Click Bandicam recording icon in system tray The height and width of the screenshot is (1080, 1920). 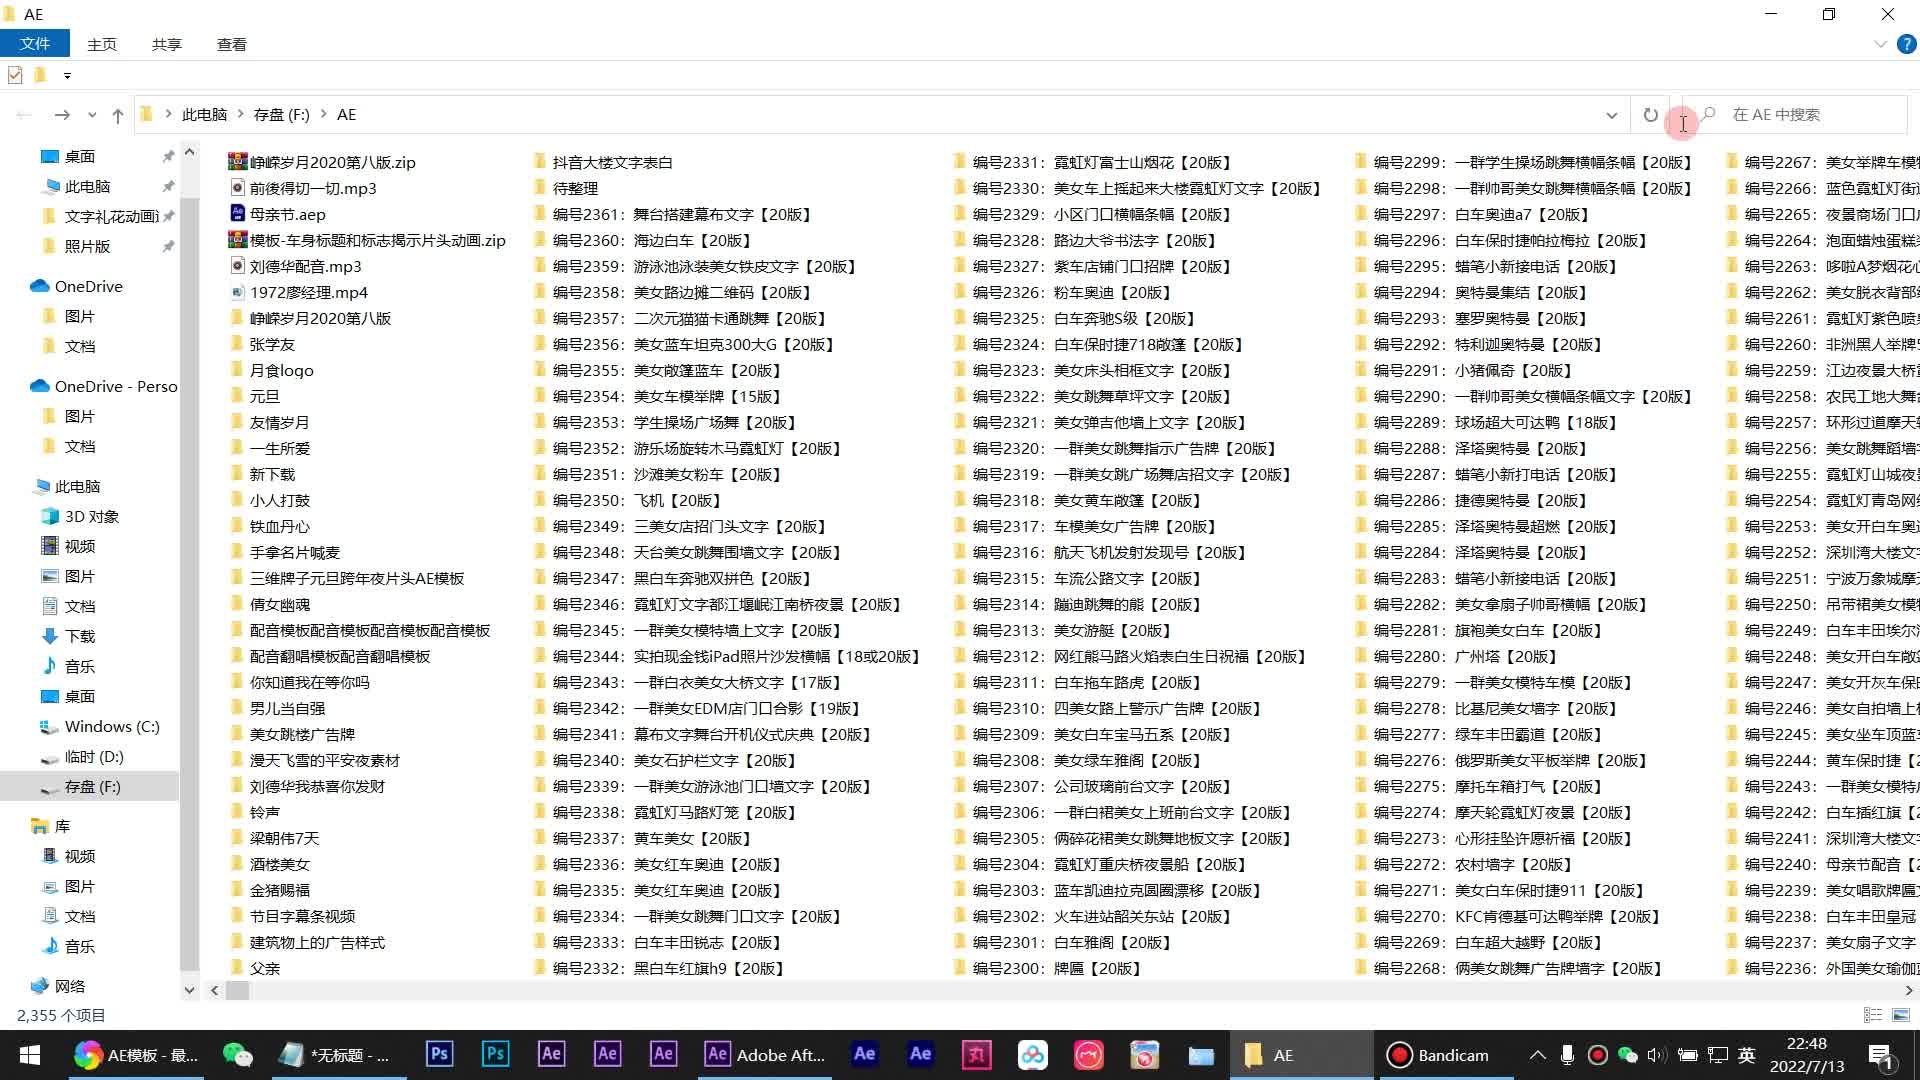[x=1598, y=1055]
